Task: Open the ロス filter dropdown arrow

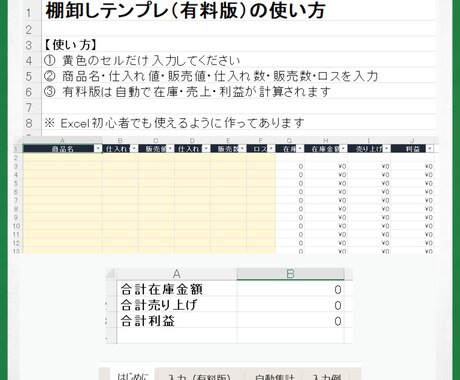Action: [x=271, y=149]
